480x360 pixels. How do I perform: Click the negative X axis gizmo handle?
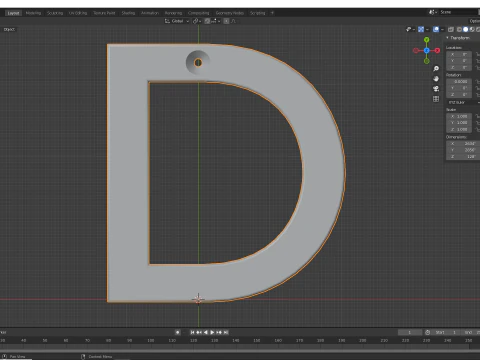(415, 50)
